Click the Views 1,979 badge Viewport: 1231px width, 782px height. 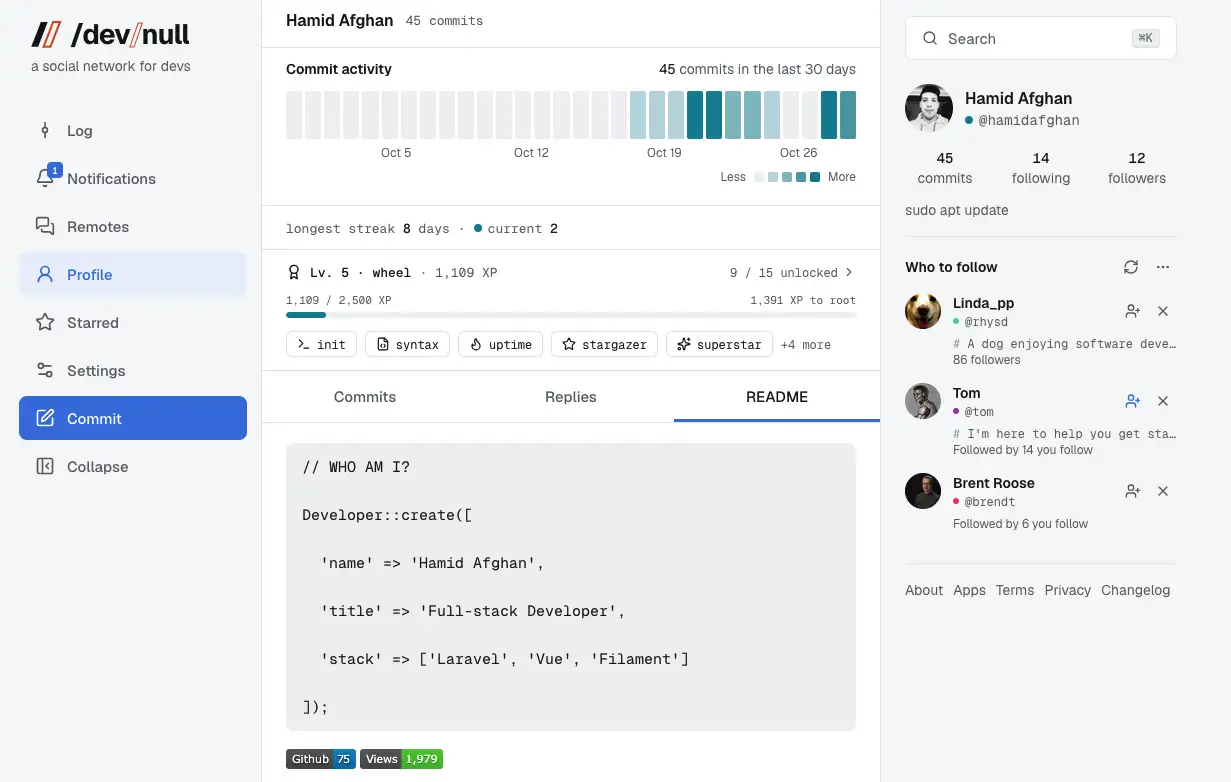coord(401,759)
